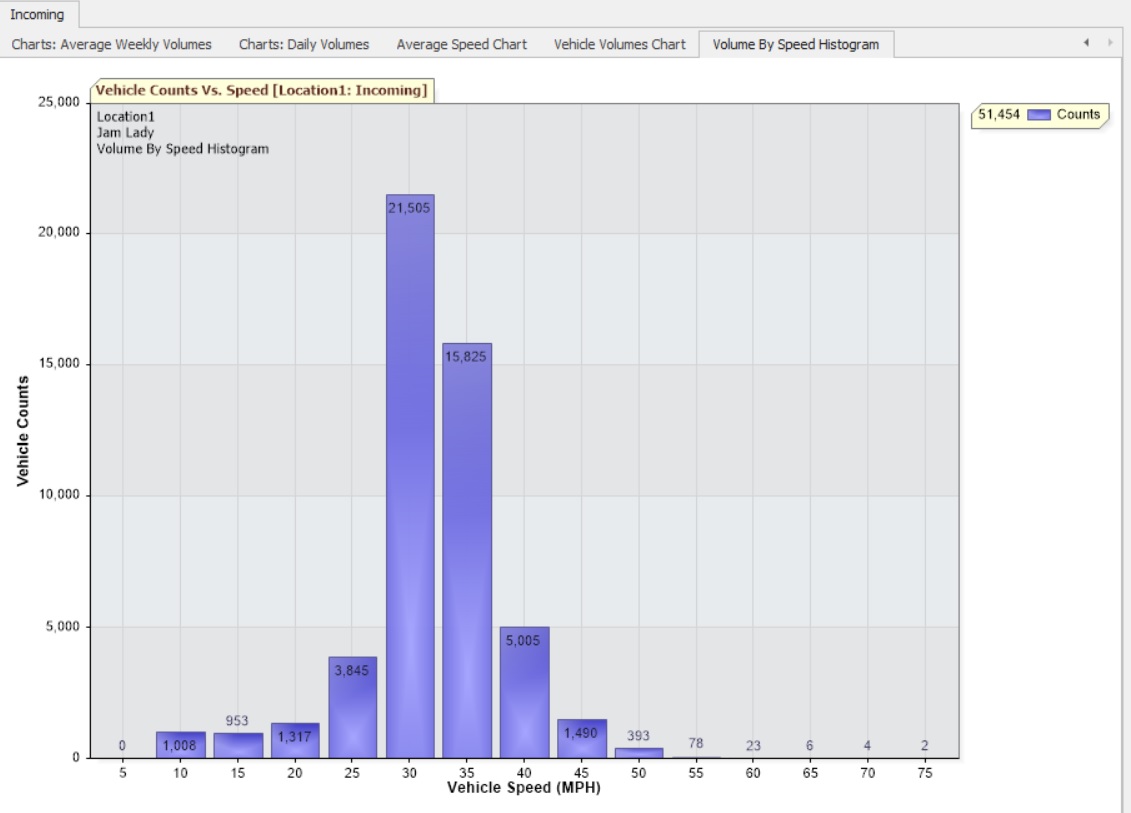
Task: Select the 15 MPH bar below 953
Action: (238, 745)
